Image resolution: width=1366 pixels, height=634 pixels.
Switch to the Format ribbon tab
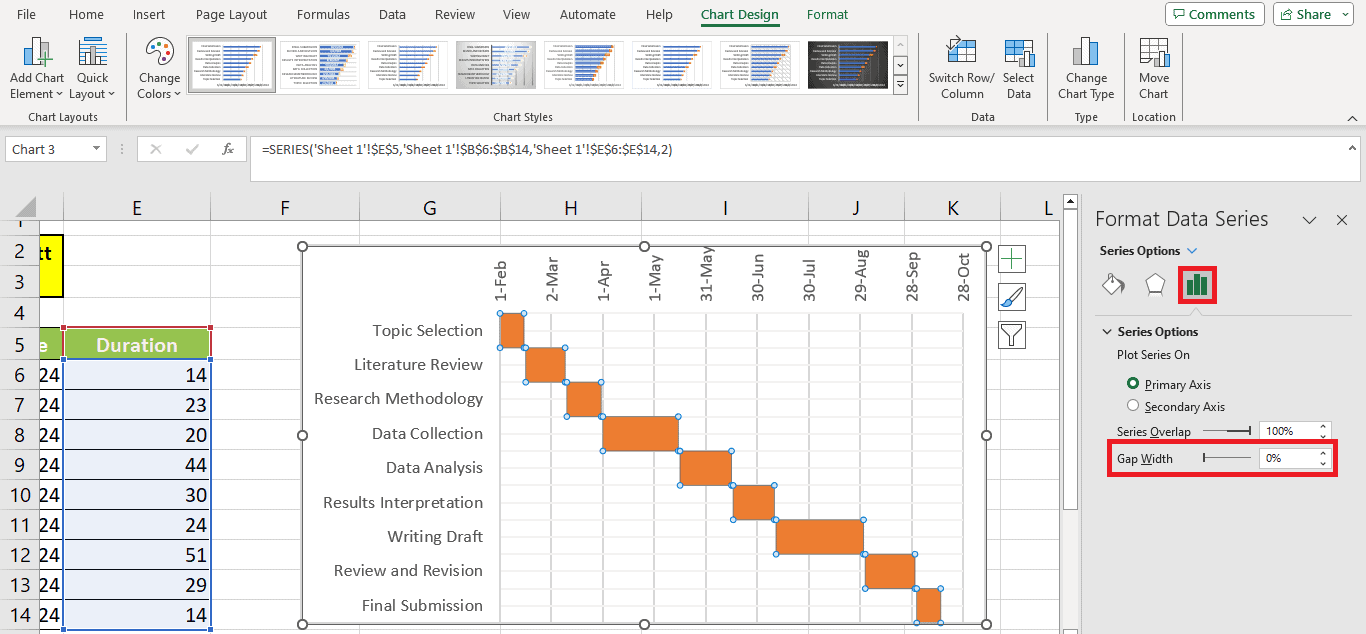[x=827, y=14]
